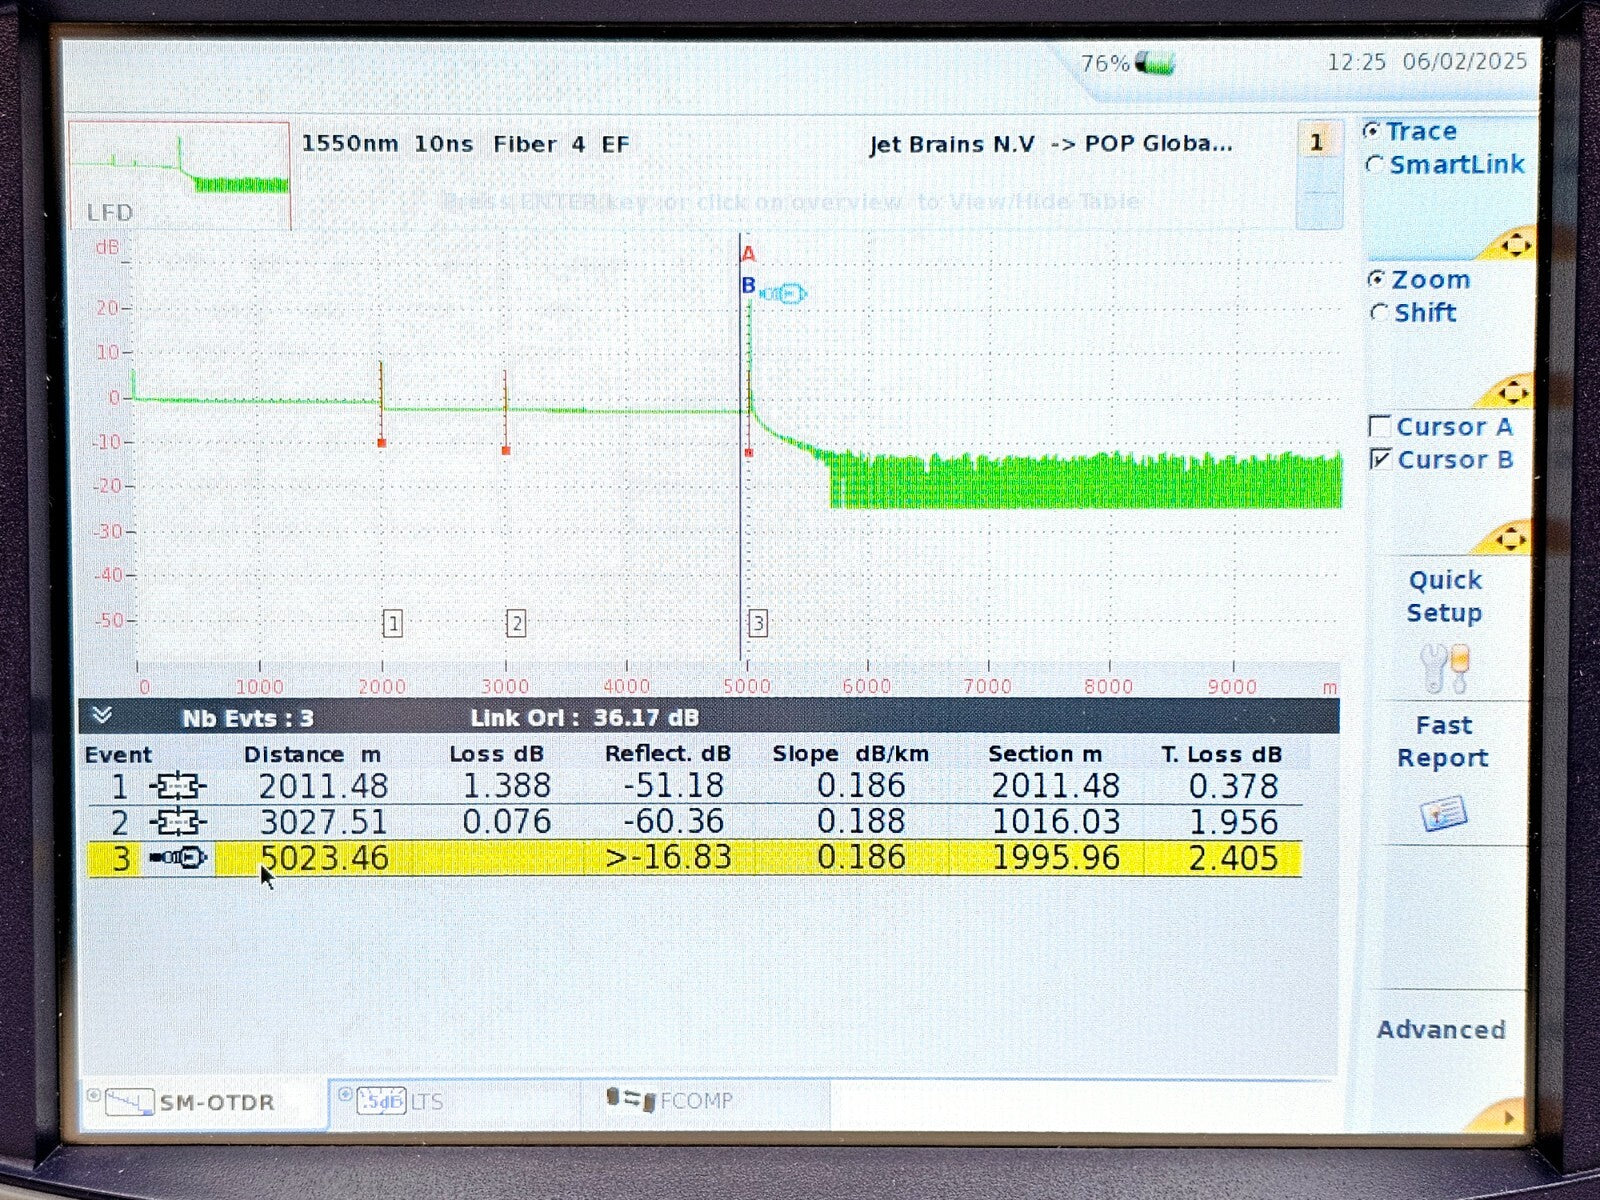This screenshot has height=1200, width=1600.
Task: Open the FCOMP tab
Action: point(670,1100)
